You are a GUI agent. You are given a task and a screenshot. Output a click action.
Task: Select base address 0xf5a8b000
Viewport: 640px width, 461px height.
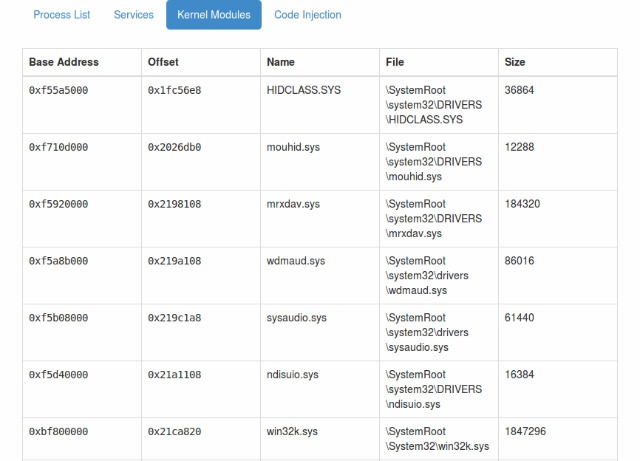(x=58, y=261)
